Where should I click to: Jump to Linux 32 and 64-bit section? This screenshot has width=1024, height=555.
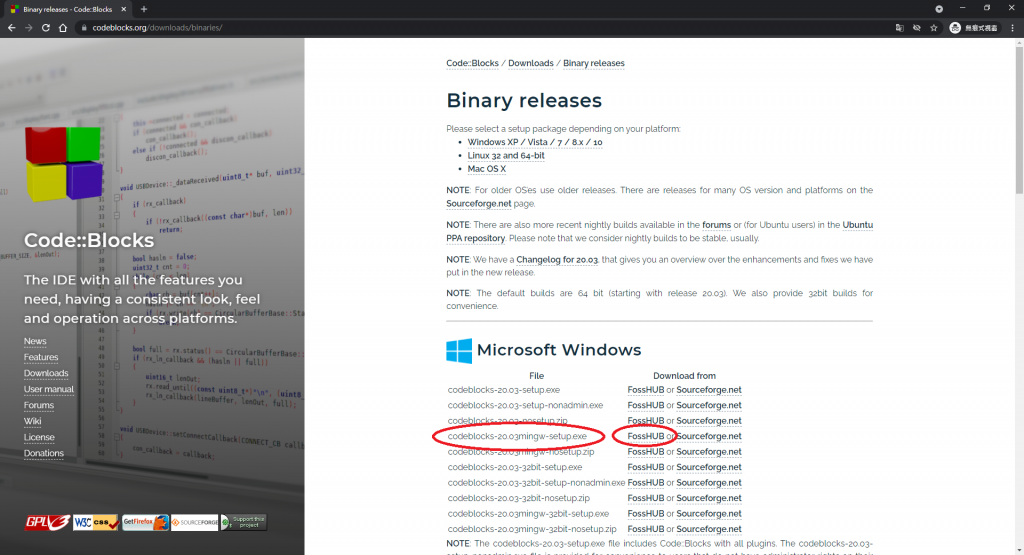[506, 155]
